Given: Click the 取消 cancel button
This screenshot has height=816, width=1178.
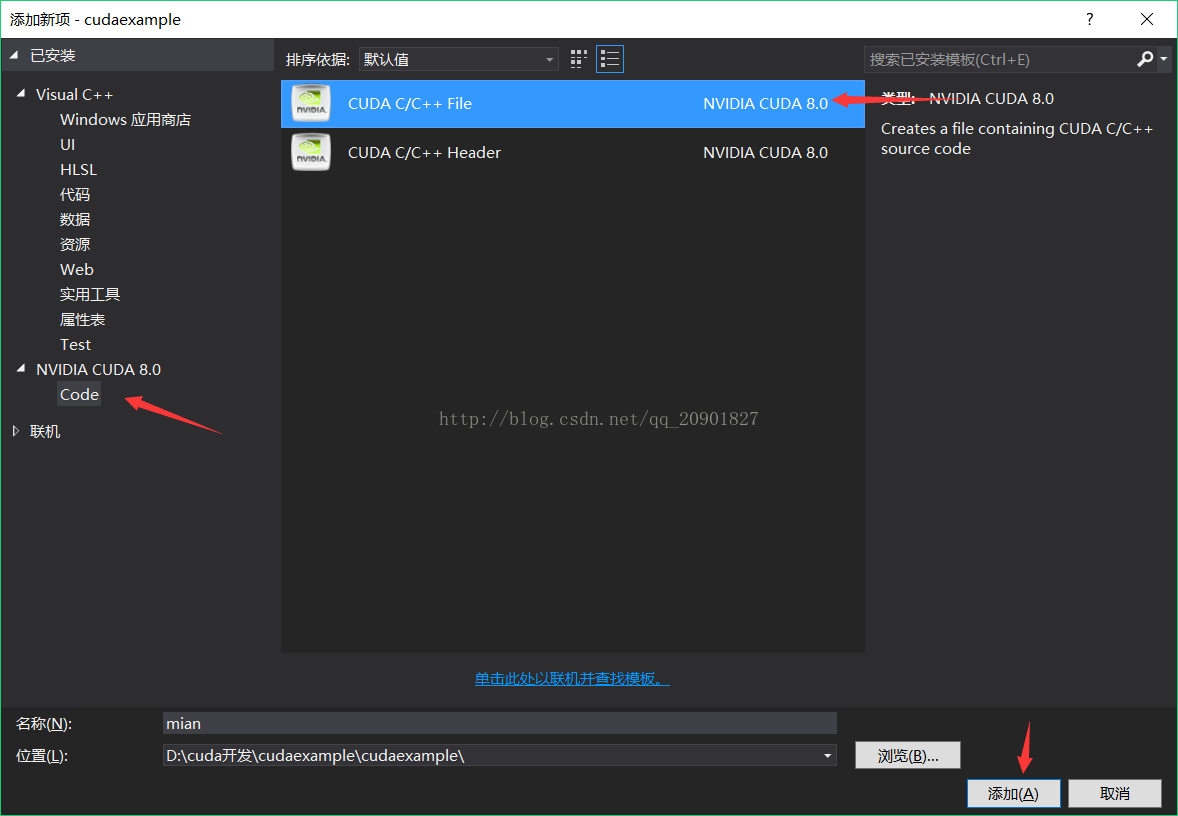Looking at the screenshot, I should click(1115, 793).
